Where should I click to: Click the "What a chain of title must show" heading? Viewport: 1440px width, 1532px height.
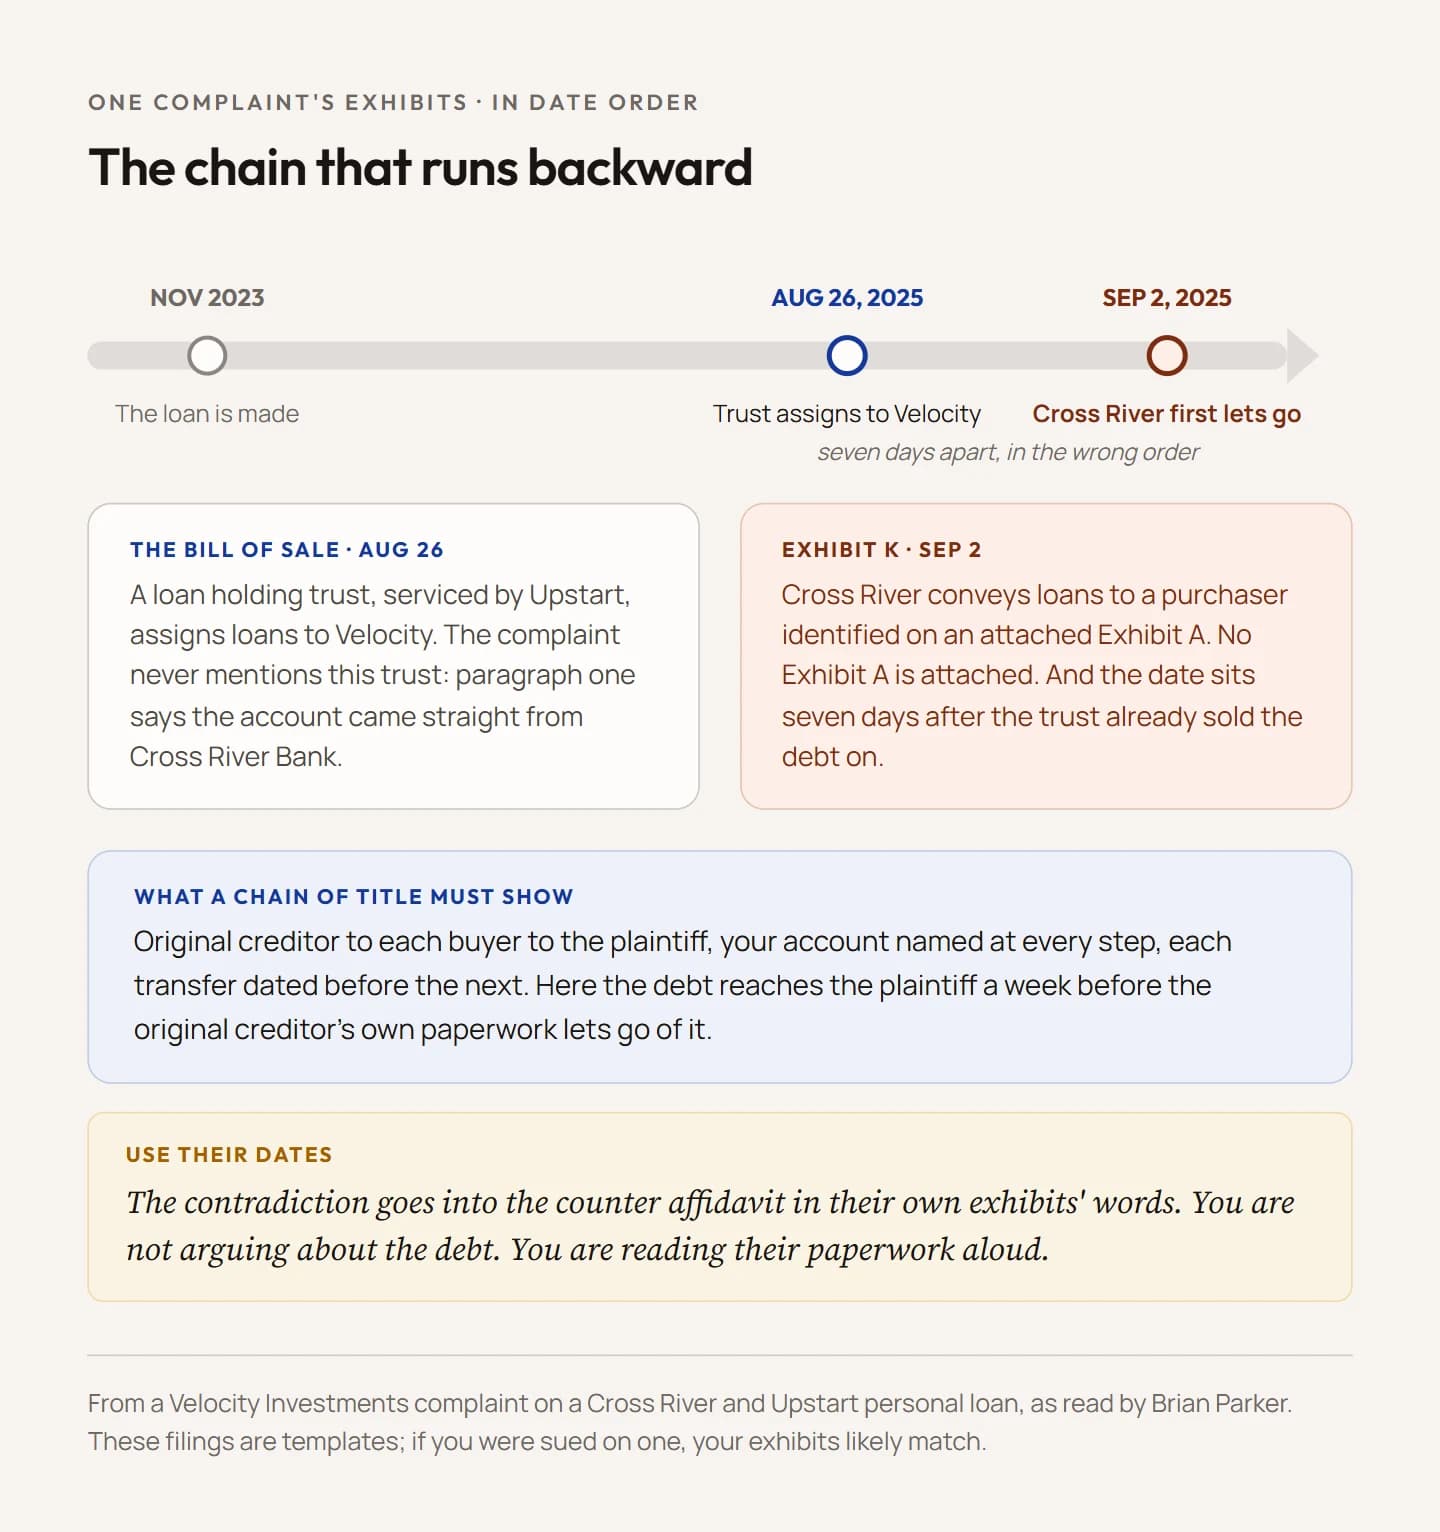point(354,896)
